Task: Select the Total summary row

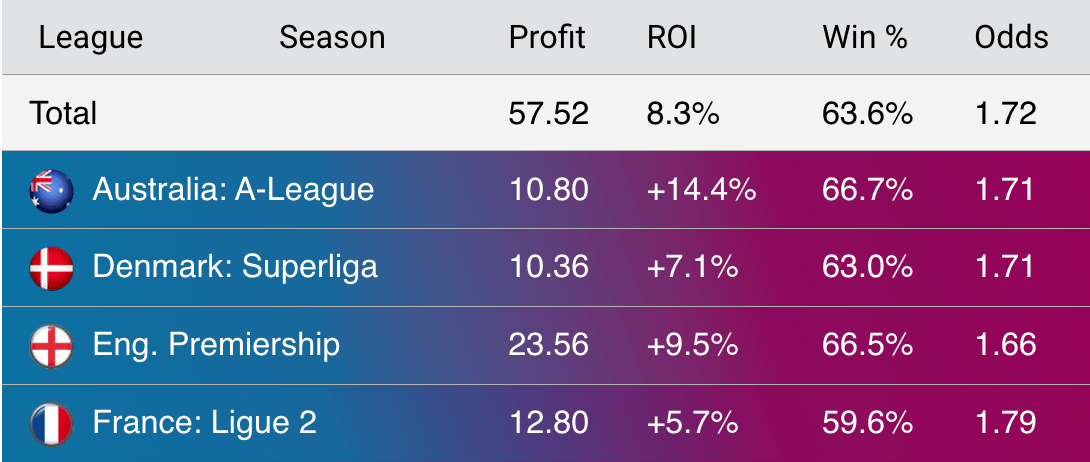Action: (545, 113)
